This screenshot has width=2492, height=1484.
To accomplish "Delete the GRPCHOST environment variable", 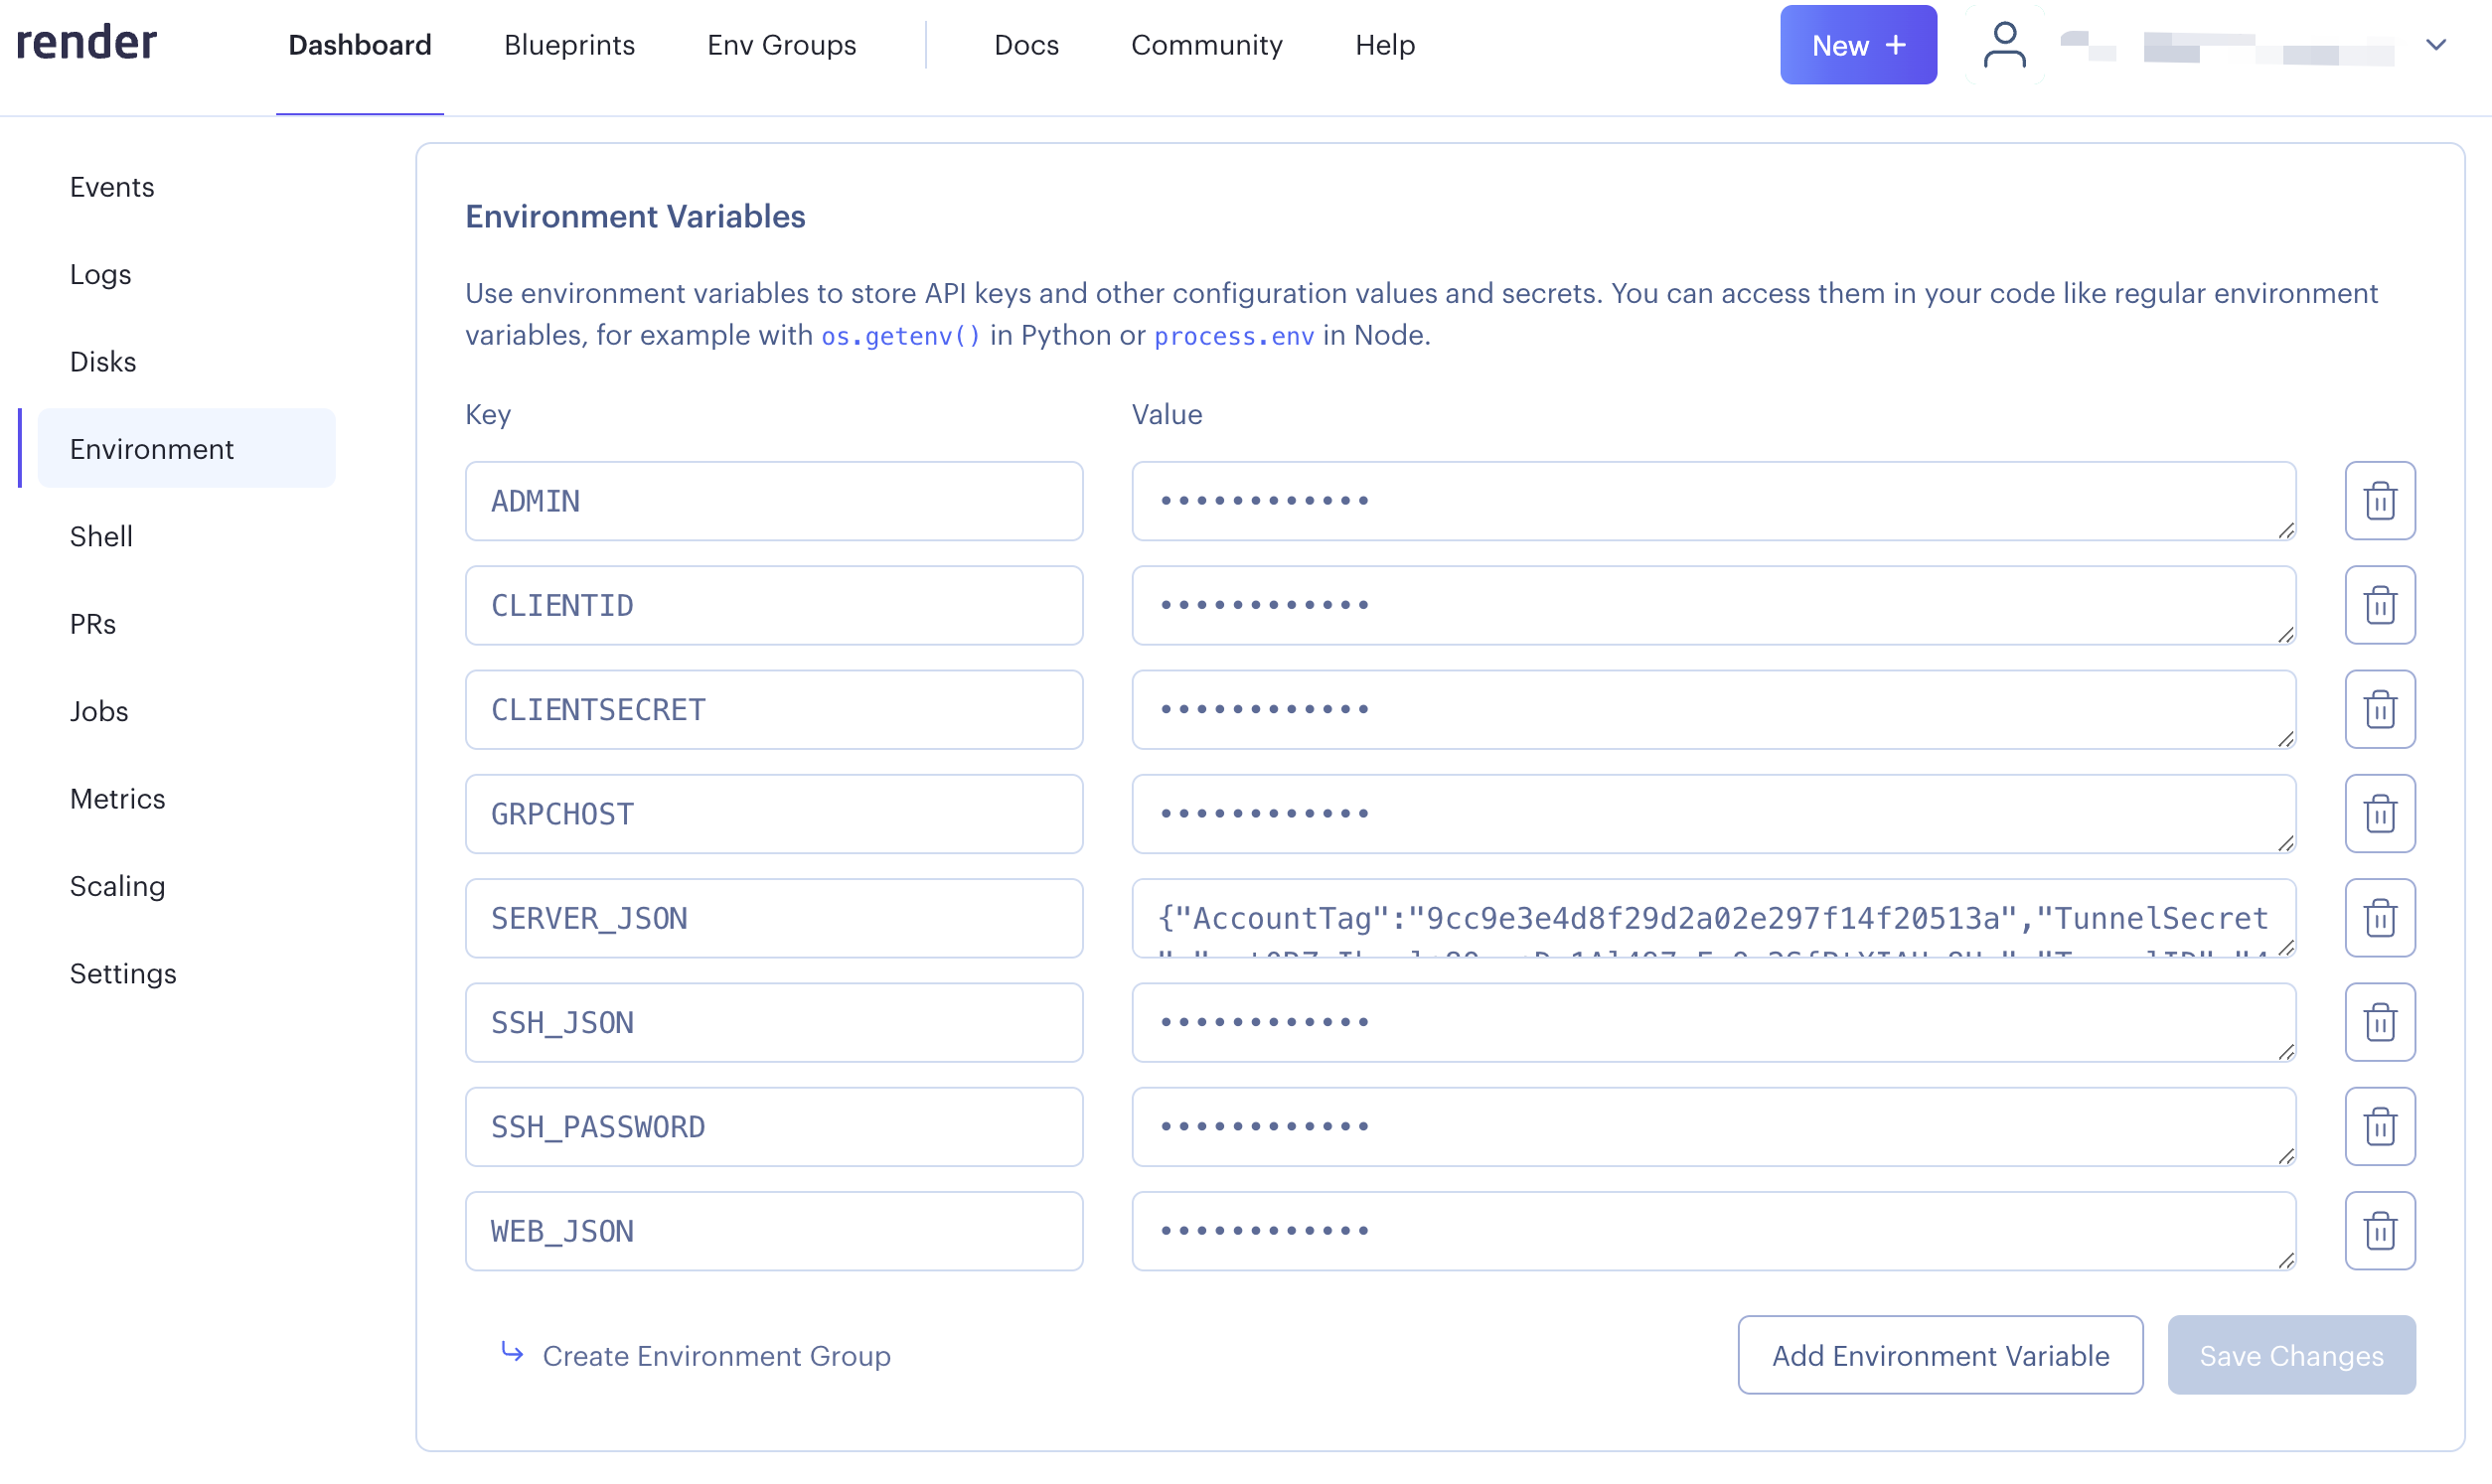I will (x=2380, y=813).
